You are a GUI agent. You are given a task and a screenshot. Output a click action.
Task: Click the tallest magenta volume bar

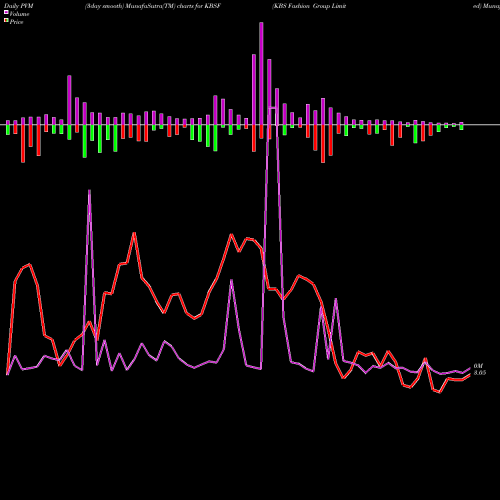click(261, 74)
